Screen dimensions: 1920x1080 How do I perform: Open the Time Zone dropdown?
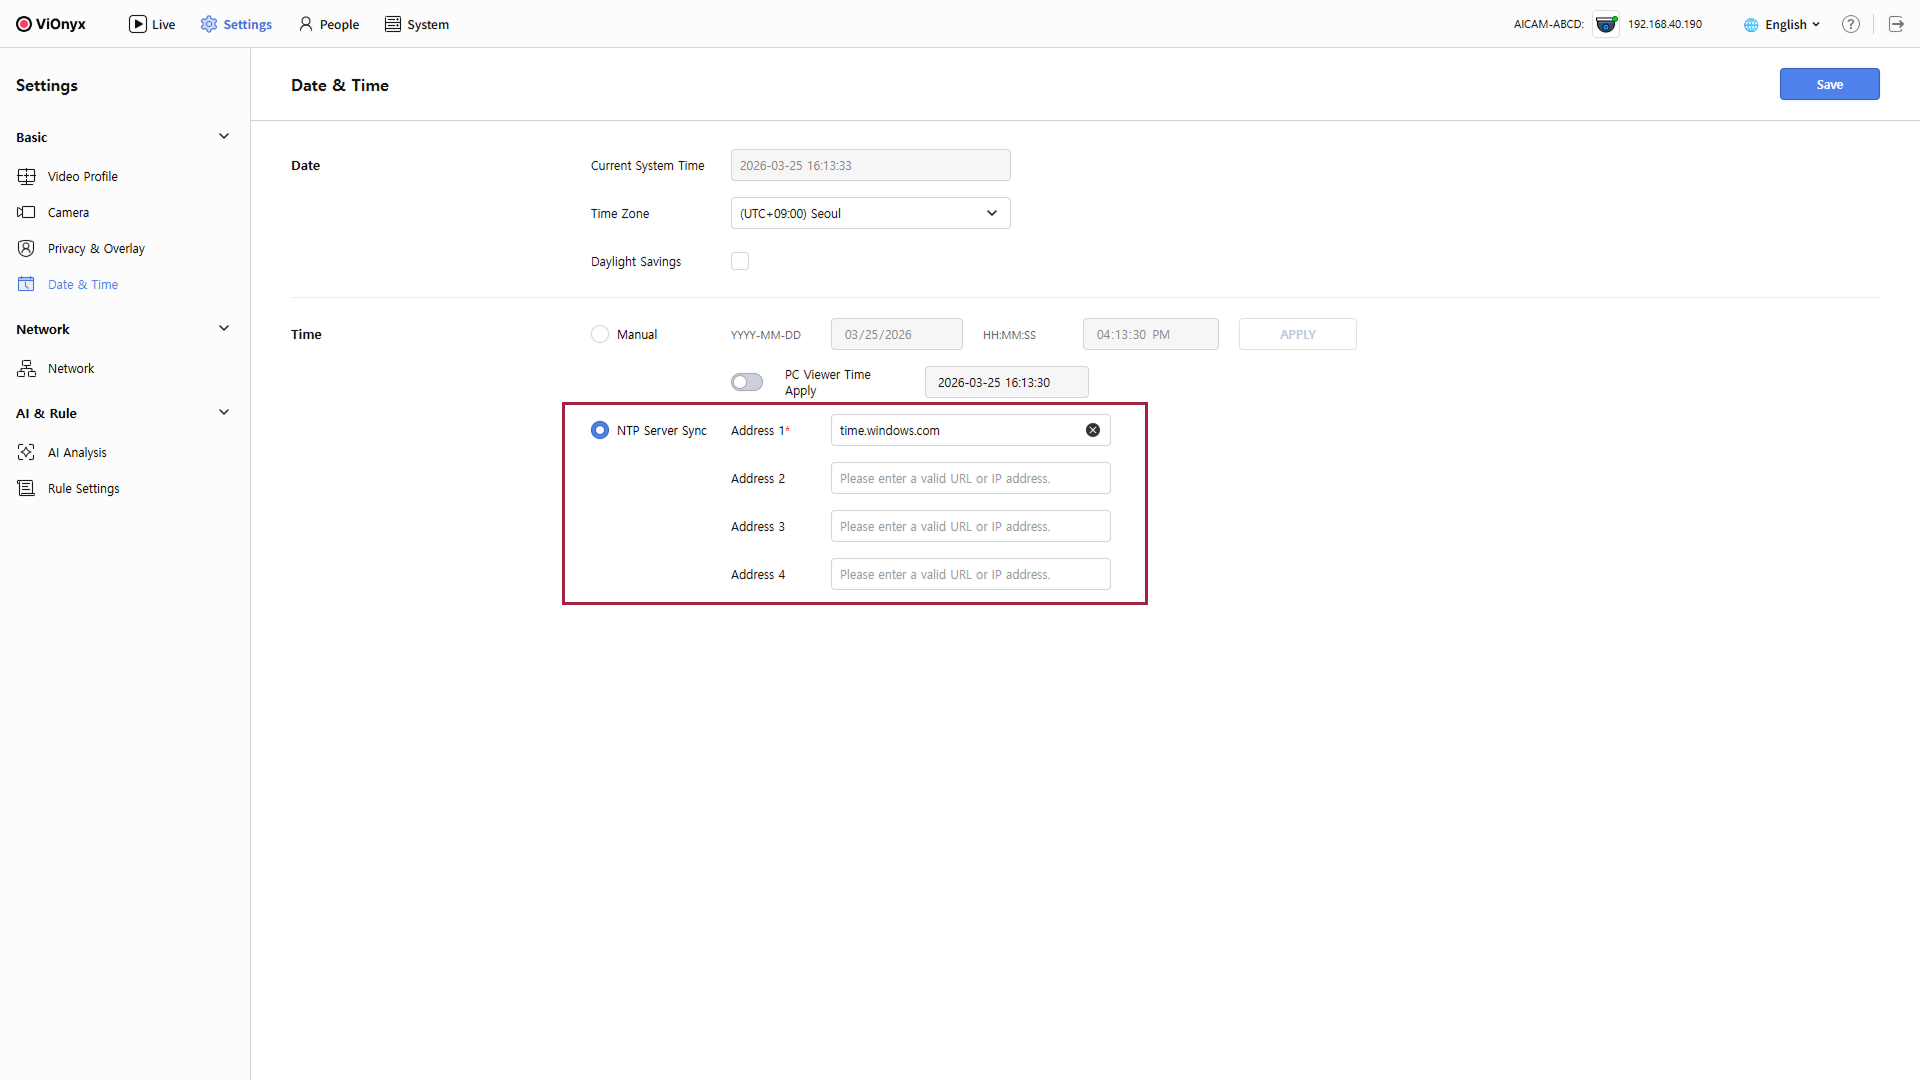870,213
